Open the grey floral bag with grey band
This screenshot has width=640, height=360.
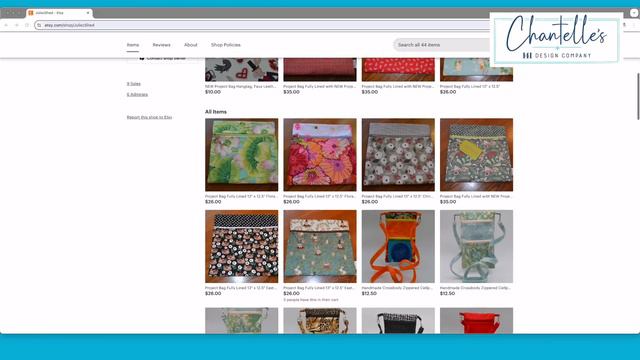(398, 155)
